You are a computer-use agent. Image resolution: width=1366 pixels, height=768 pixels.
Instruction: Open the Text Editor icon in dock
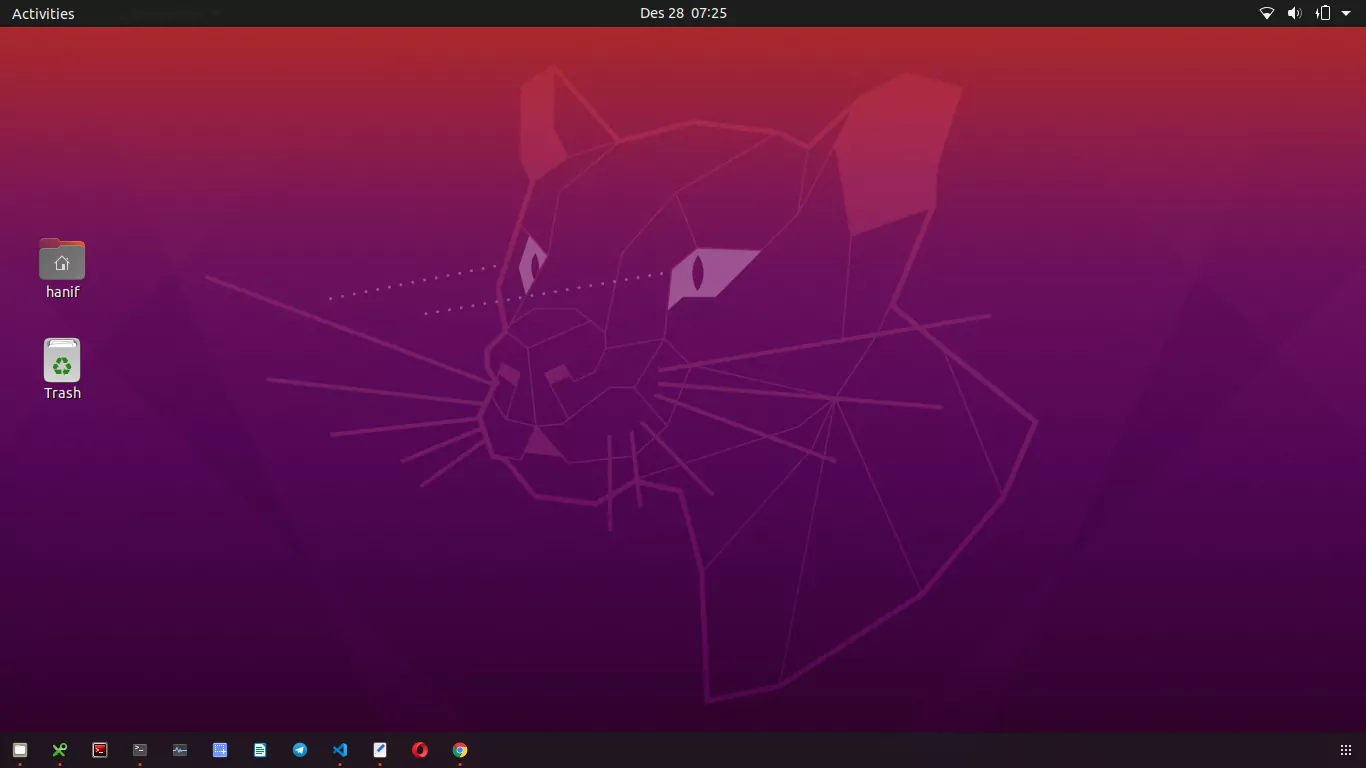pyautogui.click(x=380, y=750)
